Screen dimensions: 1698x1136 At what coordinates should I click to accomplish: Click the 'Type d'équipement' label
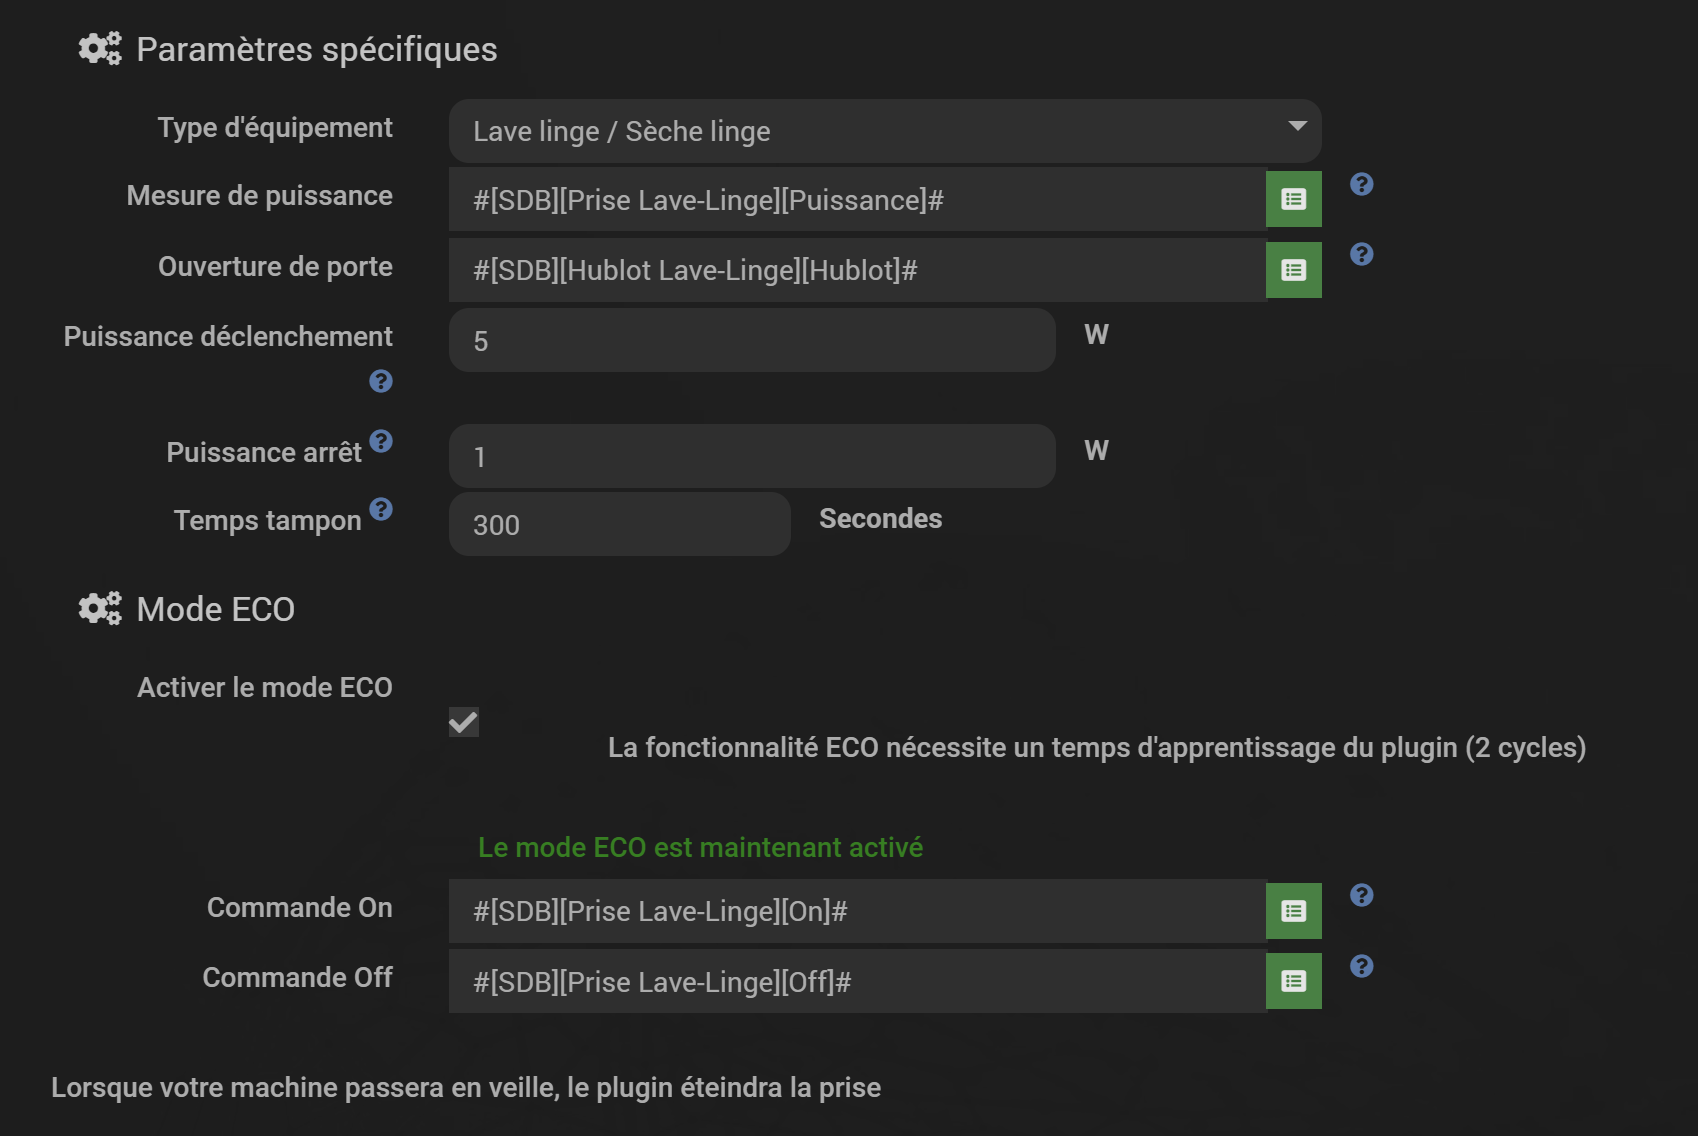pyautogui.click(x=275, y=127)
